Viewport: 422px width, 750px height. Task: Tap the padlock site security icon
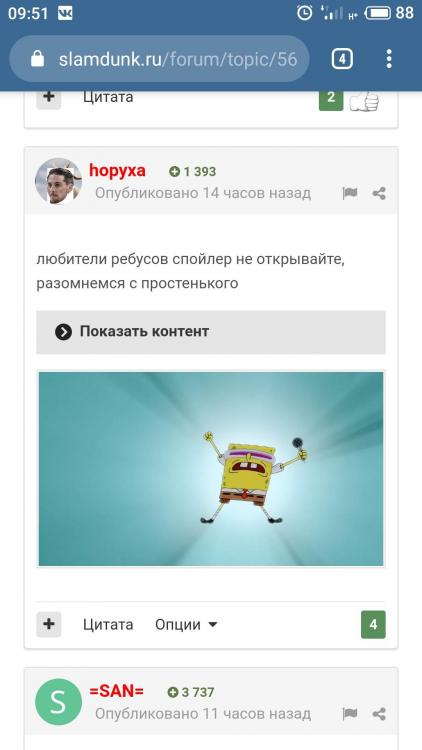(37, 59)
